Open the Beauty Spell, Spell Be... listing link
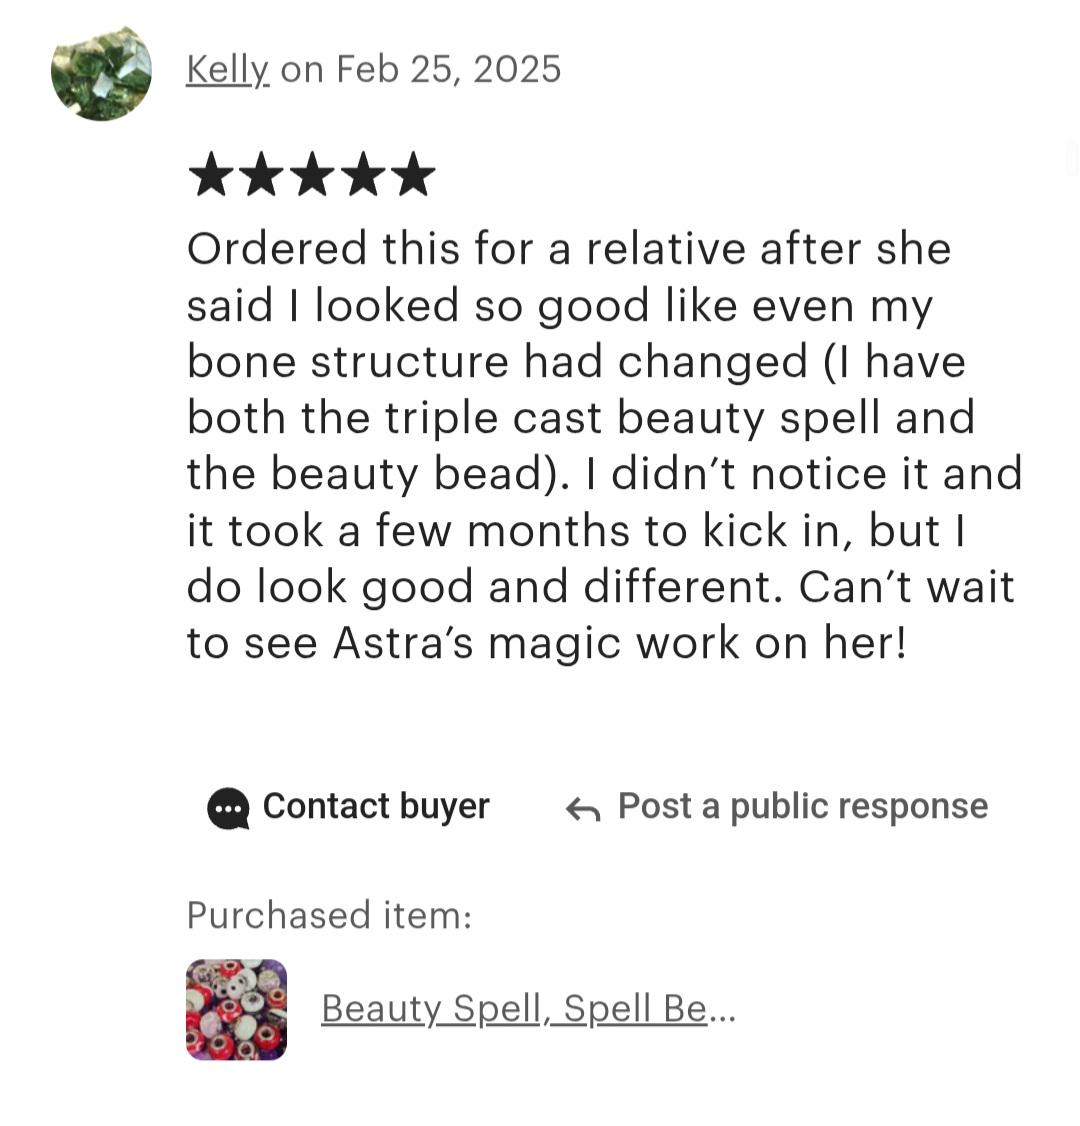1080x1126 pixels. click(514, 1008)
